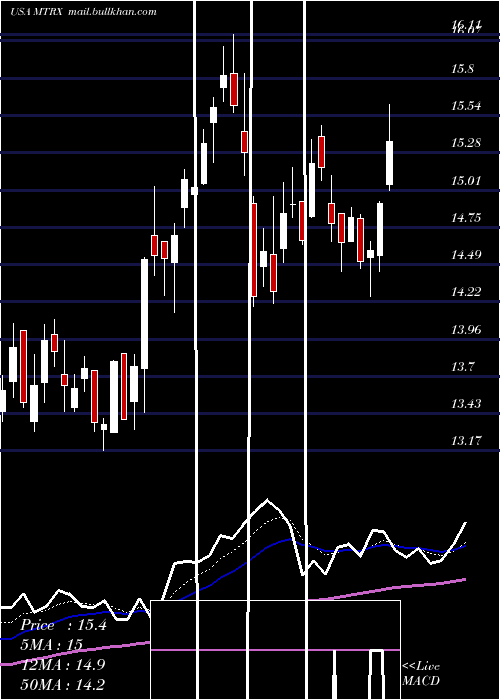The width and height of the screenshot is (500, 700).
Task: Select the 14.75 price axis value
Action: tap(466, 218)
